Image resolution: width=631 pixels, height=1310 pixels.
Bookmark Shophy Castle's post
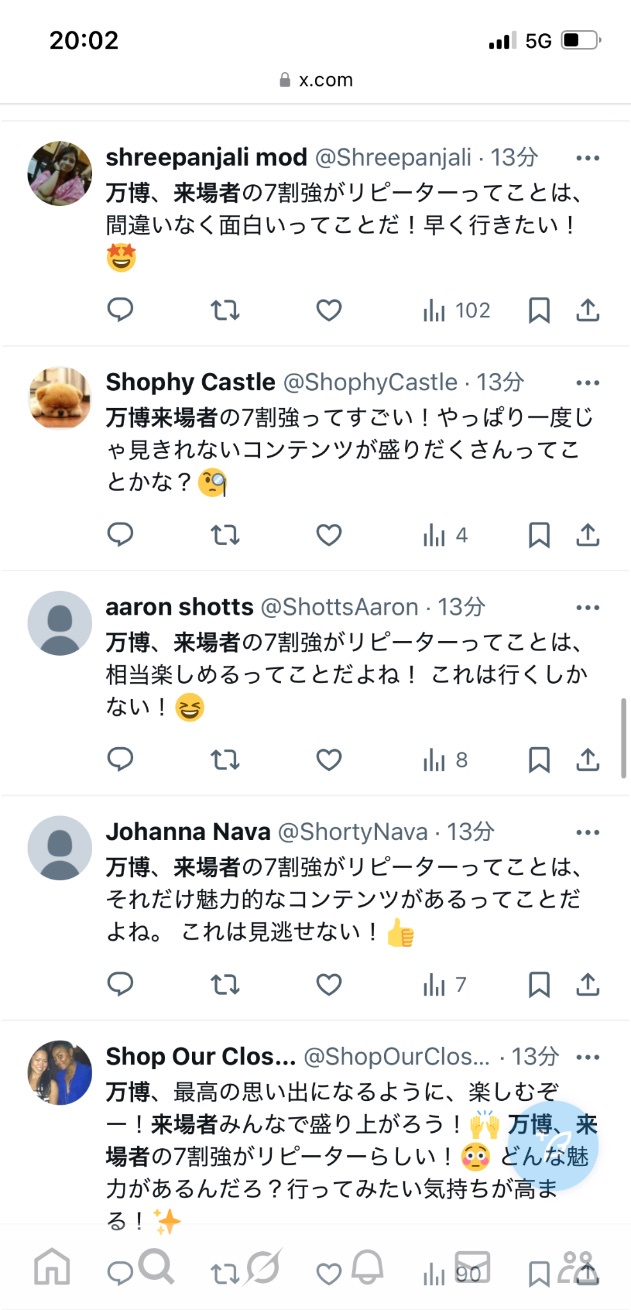pos(539,536)
